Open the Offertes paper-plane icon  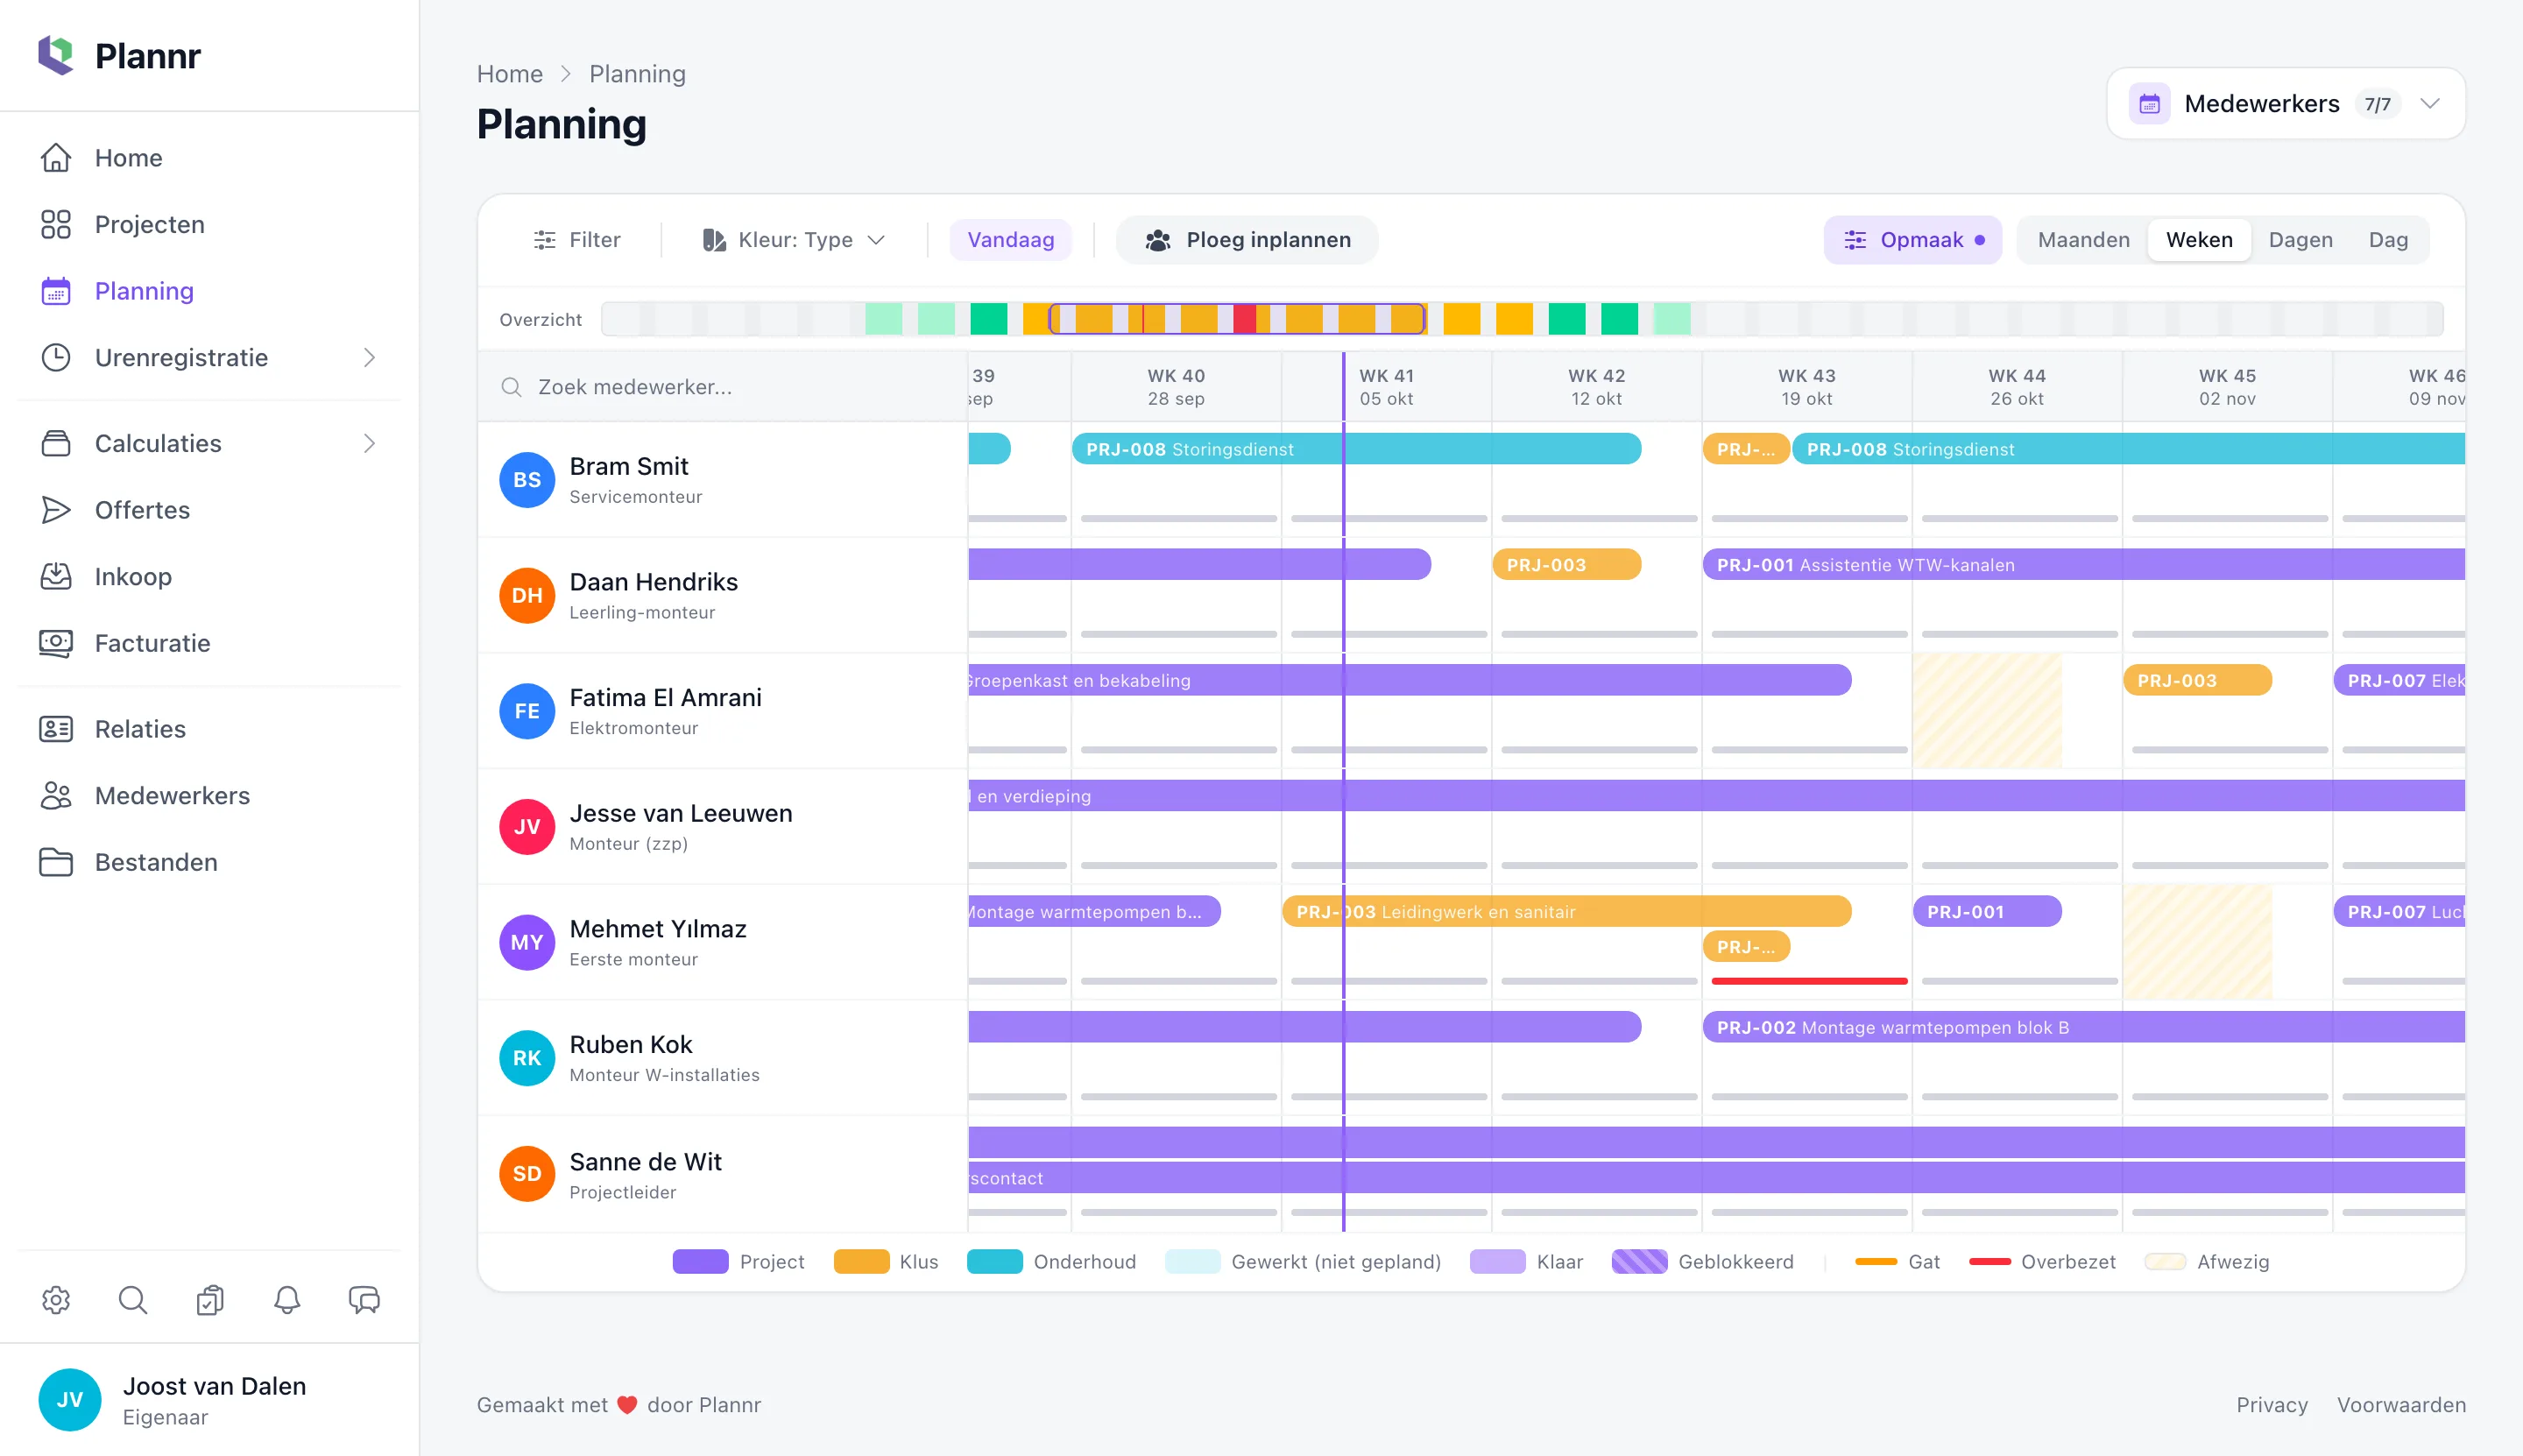click(56, 510)
